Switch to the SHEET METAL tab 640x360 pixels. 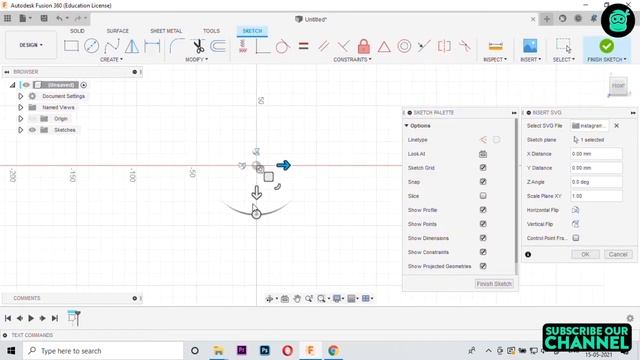166,31
